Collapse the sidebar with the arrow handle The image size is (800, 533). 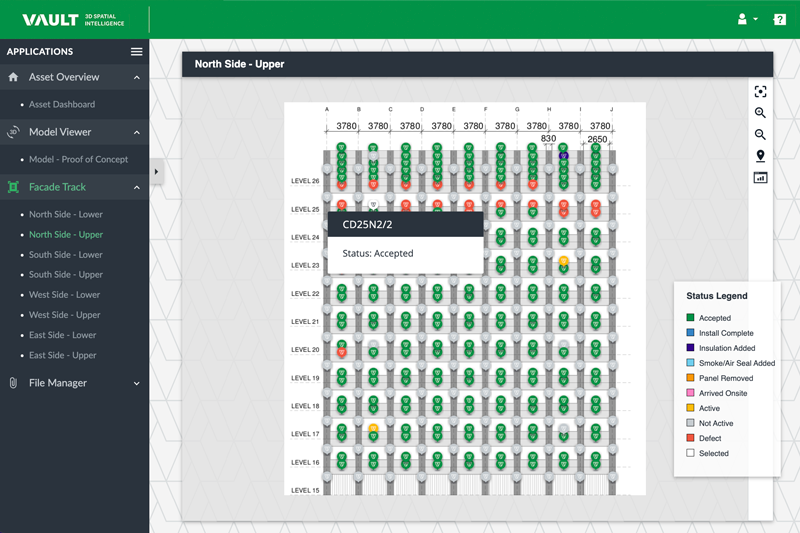157,172
